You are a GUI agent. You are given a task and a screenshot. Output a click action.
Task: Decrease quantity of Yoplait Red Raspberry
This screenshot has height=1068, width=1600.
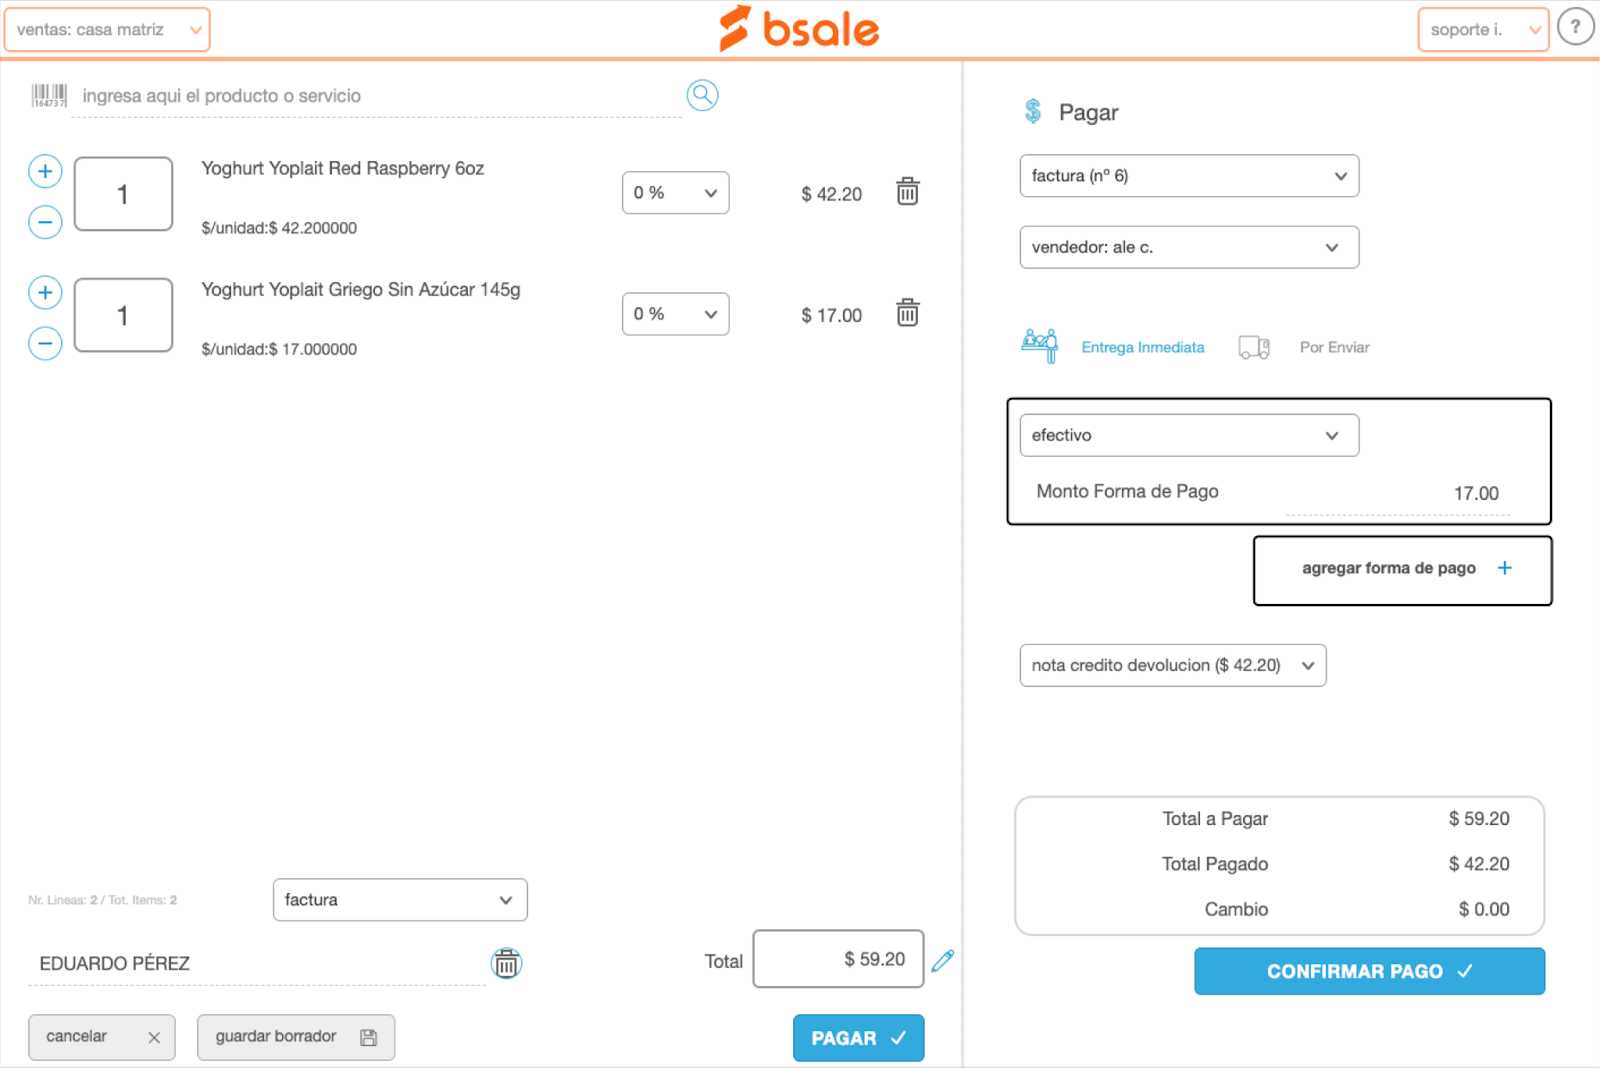click(45, 222)
